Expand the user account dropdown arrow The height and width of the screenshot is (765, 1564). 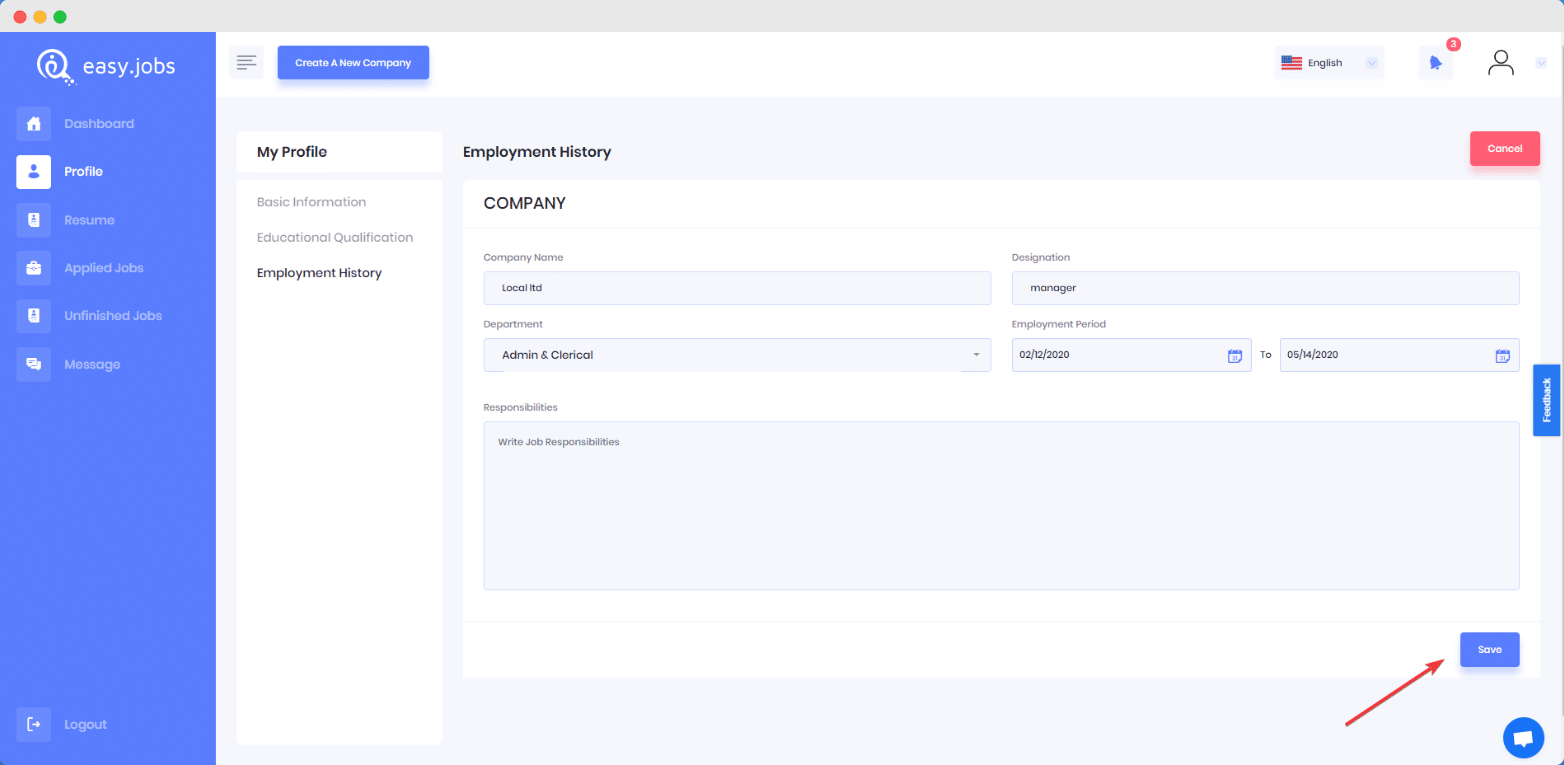pyautogui.click(x=1540, y=63)
